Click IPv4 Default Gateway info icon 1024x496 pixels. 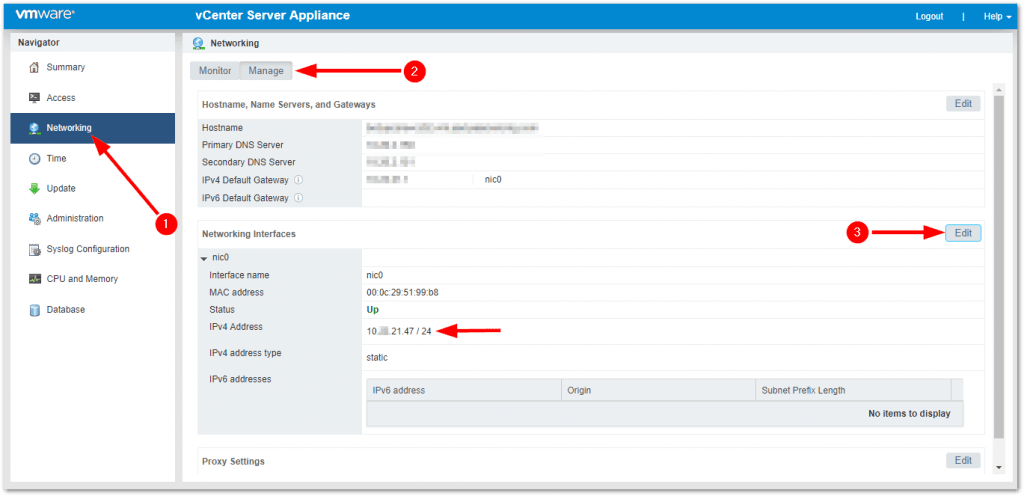point(298,179)
